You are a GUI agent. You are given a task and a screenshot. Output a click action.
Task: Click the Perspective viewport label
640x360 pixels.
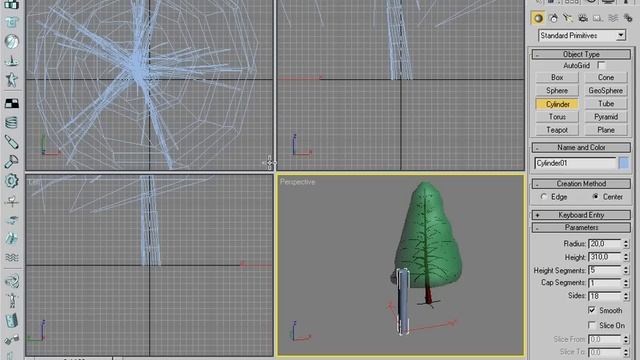point(298,182)
